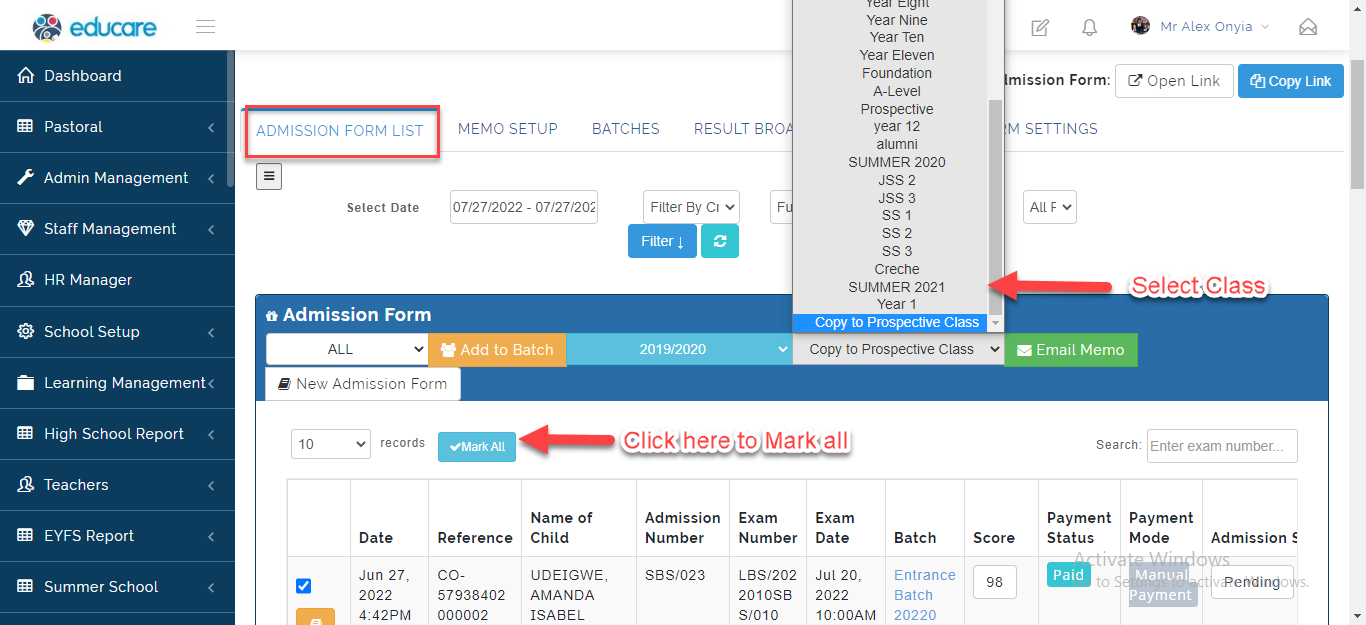
Task: Click the Staff Management diamond icon
Action: (25, 229)
